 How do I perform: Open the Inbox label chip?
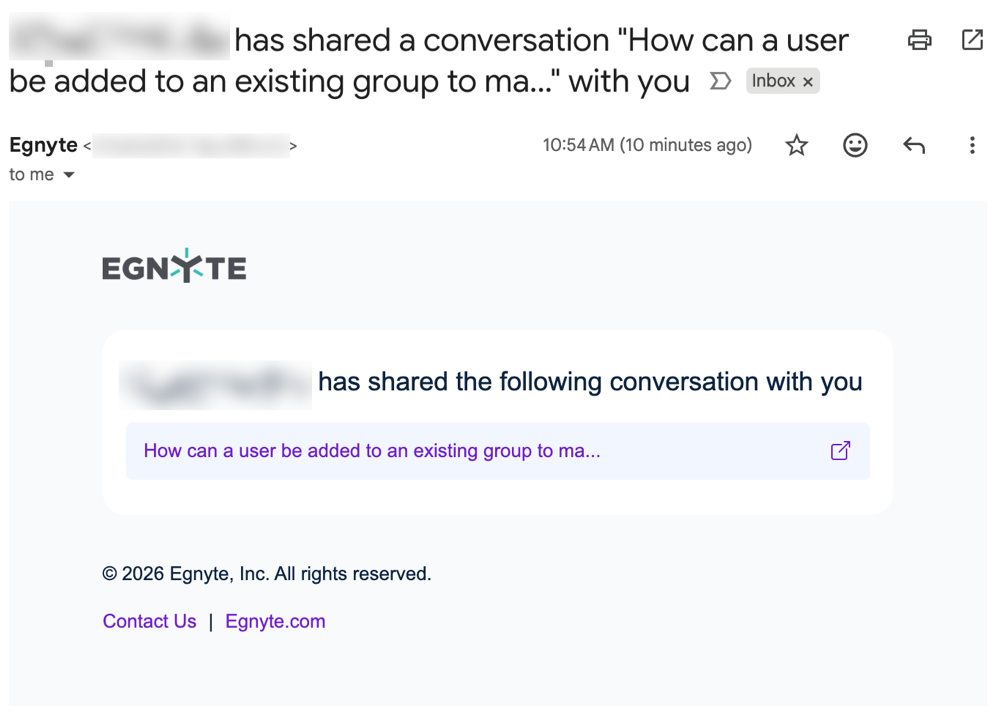click(x=775, y=81)
